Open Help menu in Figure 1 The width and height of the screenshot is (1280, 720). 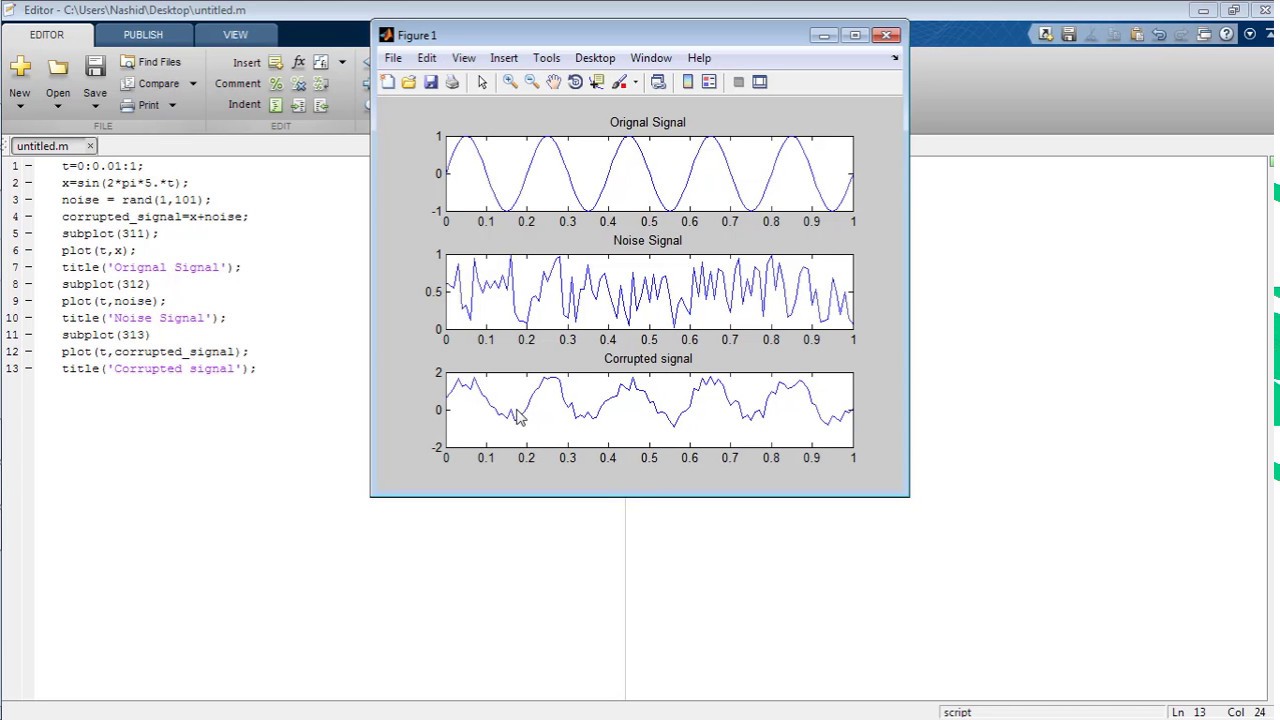(699, 58)
